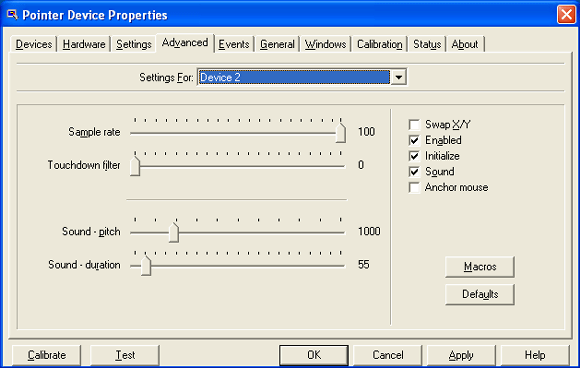
Task: Click the Pointer Device Properties title icon
Action: 12,15
